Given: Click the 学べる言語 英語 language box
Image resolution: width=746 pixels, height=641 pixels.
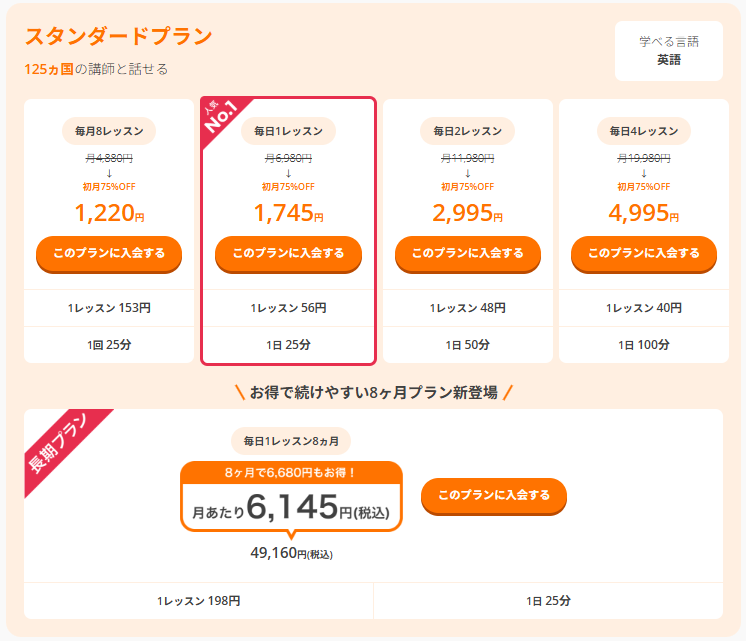Looking at the screenshot, I should tap(669, 51).
